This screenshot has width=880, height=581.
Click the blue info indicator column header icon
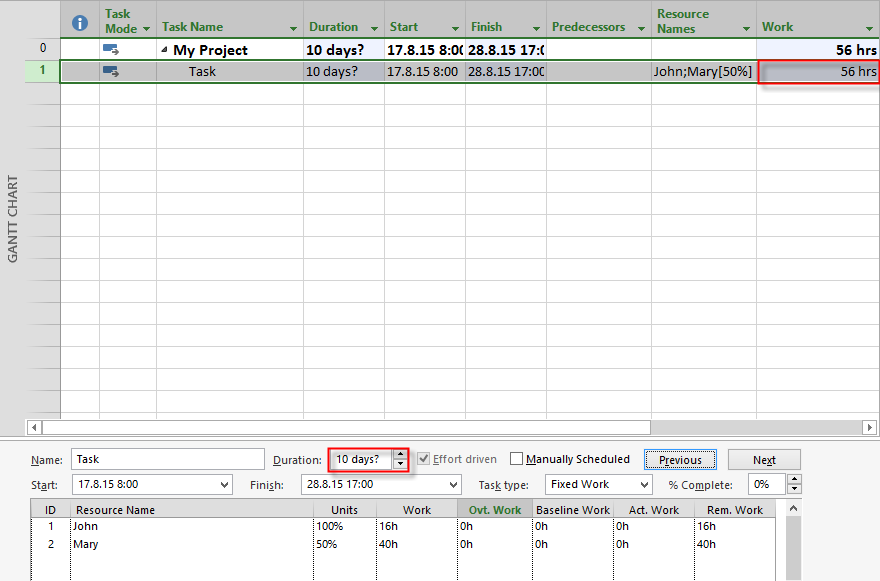80,22
